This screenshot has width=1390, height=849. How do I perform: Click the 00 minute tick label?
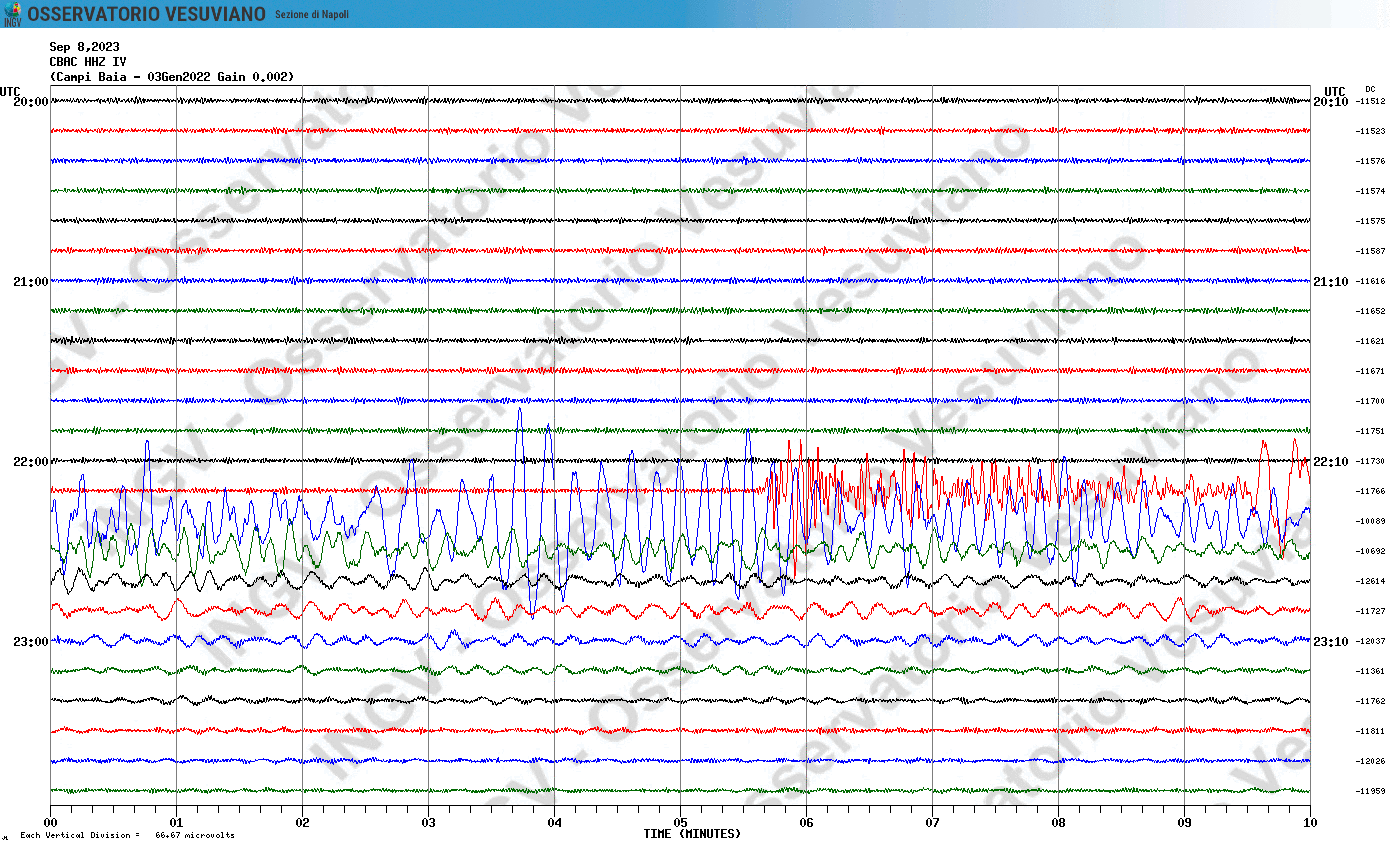50,823
